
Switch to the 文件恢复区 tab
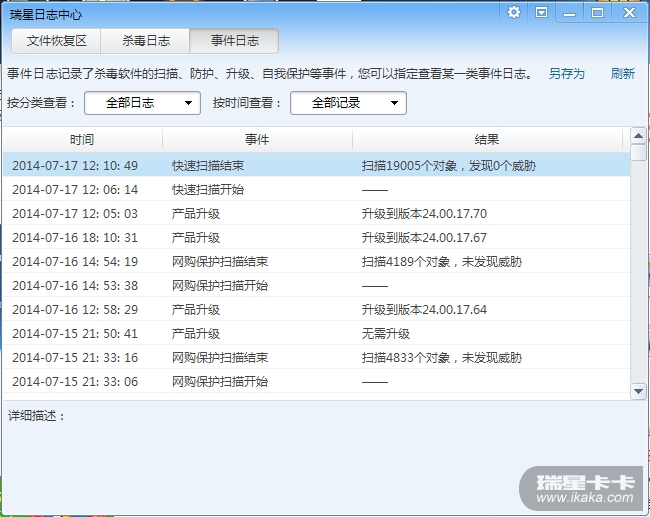click(x=56, y=41)
